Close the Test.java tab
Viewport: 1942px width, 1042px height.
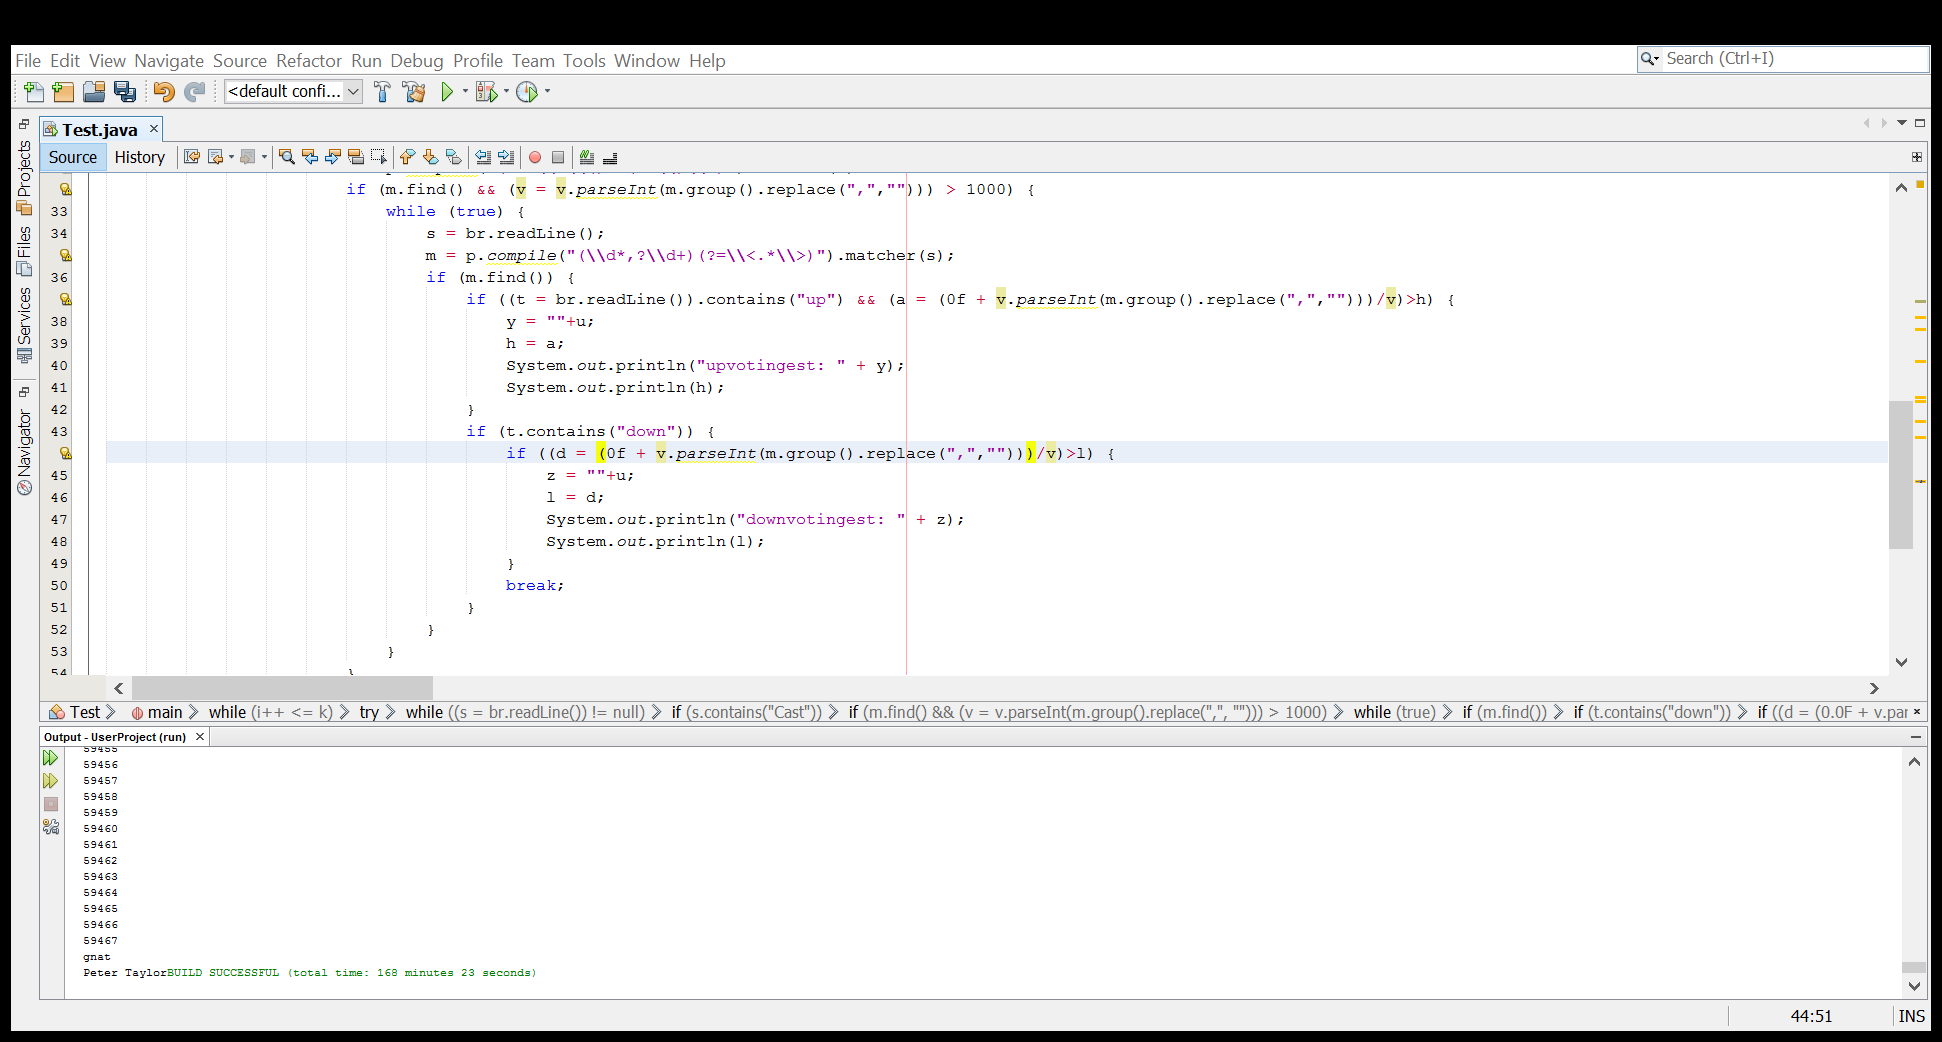(154, 129)
